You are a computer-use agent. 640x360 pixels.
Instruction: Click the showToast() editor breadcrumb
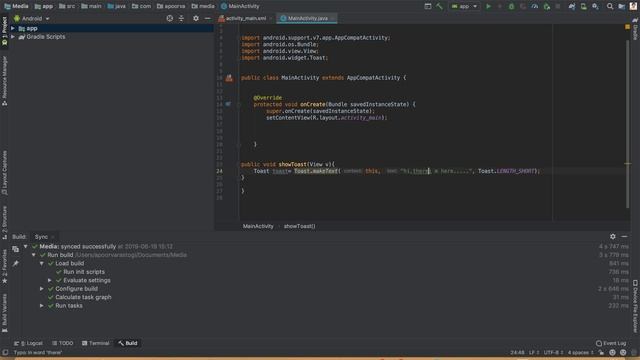(299, 226)
